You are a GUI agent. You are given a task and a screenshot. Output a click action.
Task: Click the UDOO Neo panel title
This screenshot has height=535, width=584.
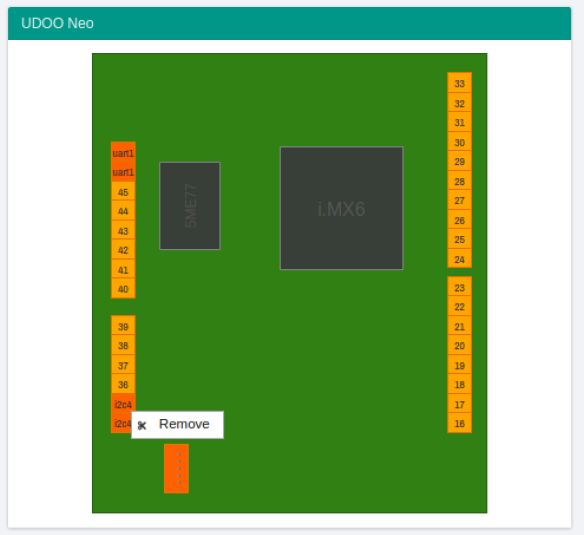click(x=57, y=23)
